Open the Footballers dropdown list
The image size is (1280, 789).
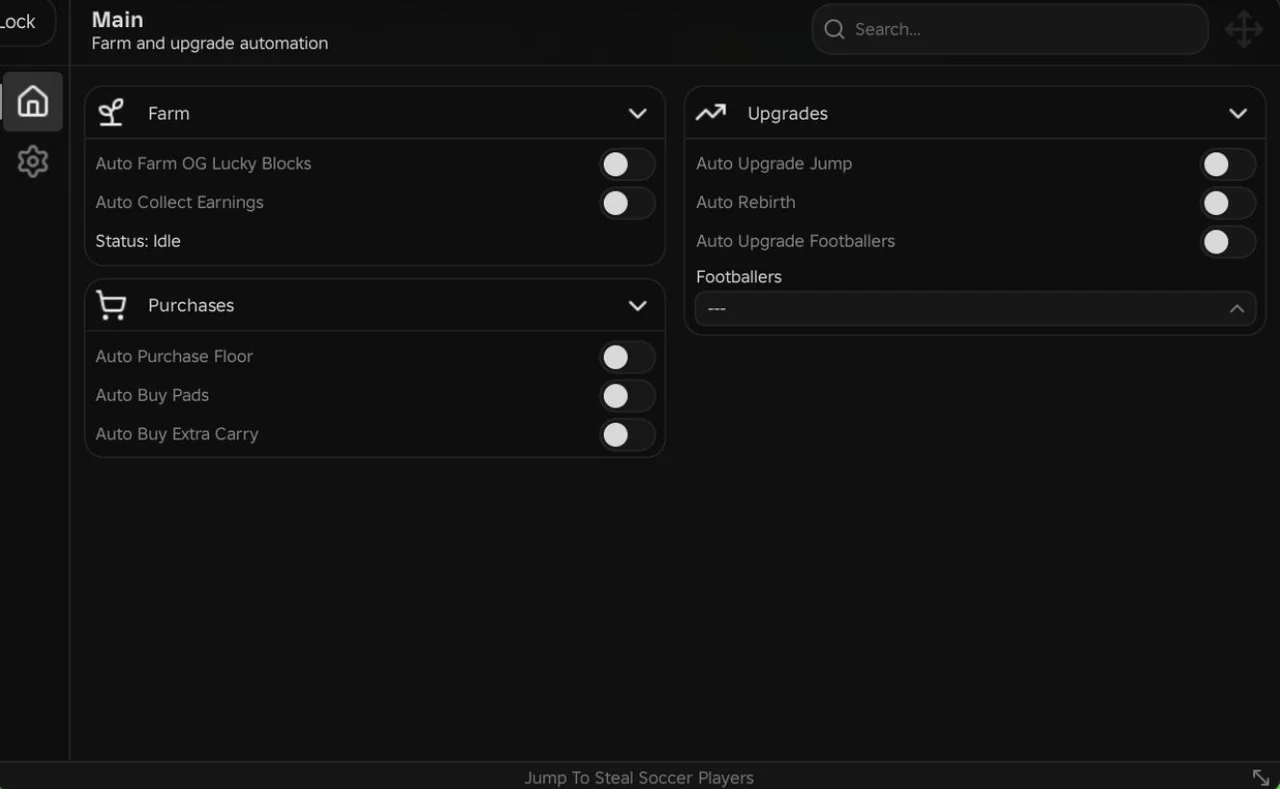click(976, 309)
